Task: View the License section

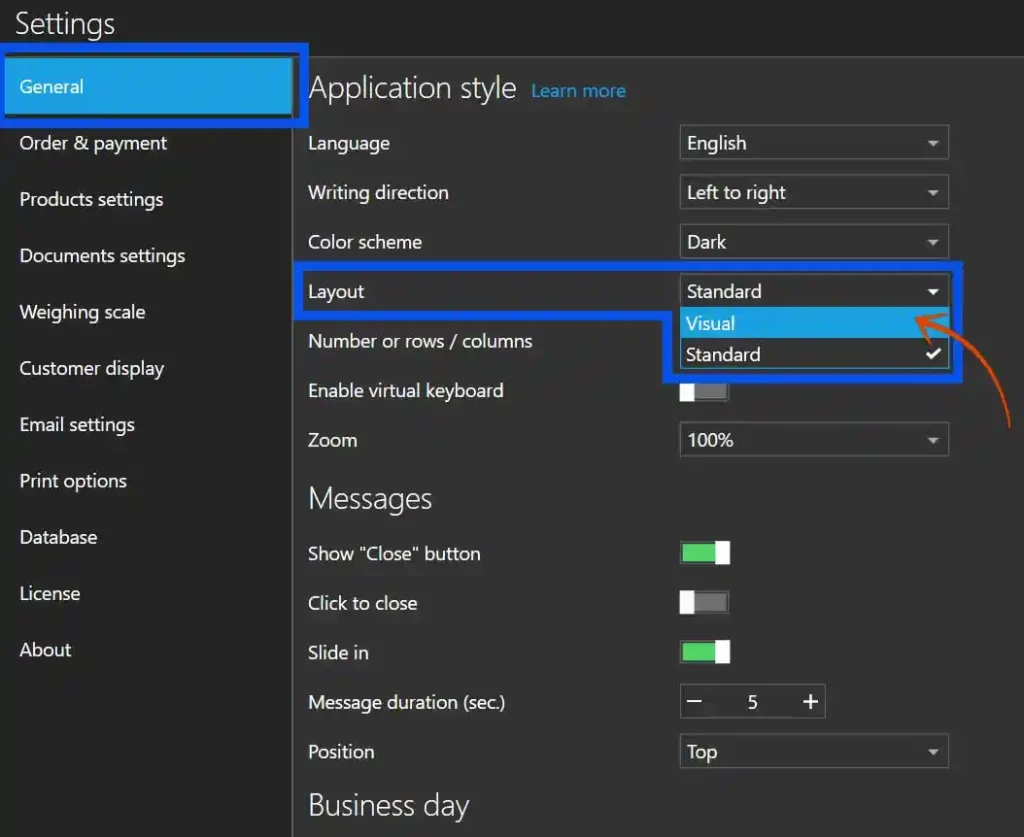Action: tap(49, 593)
